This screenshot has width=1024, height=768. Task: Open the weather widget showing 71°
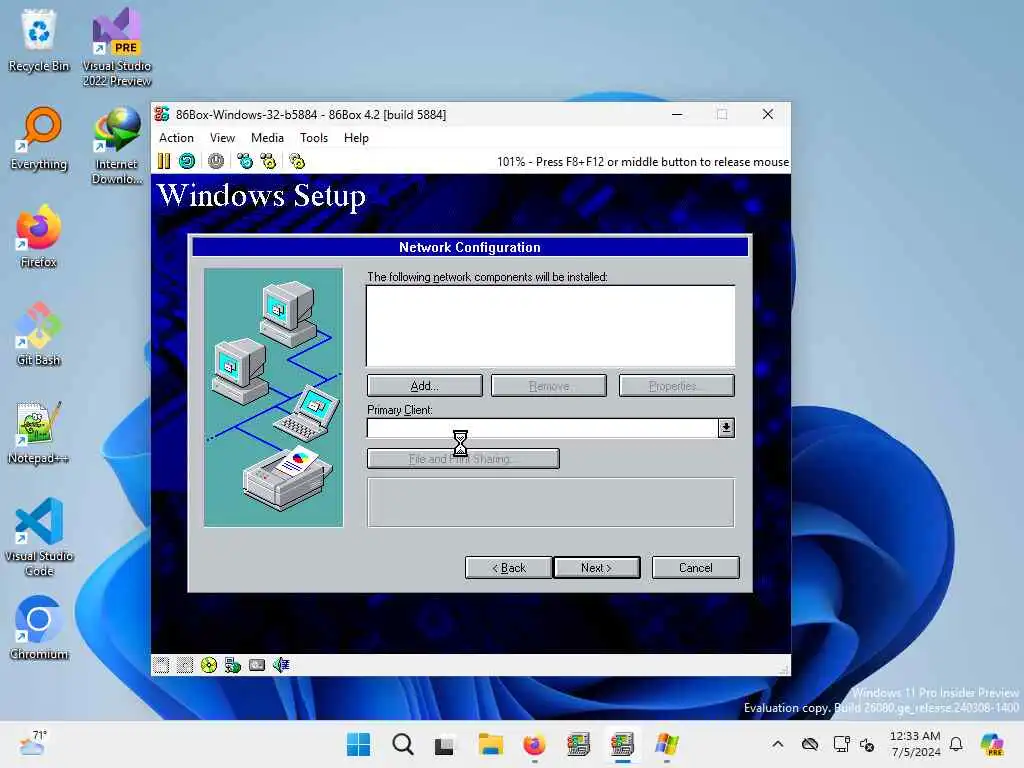click(x=32, y=743)
